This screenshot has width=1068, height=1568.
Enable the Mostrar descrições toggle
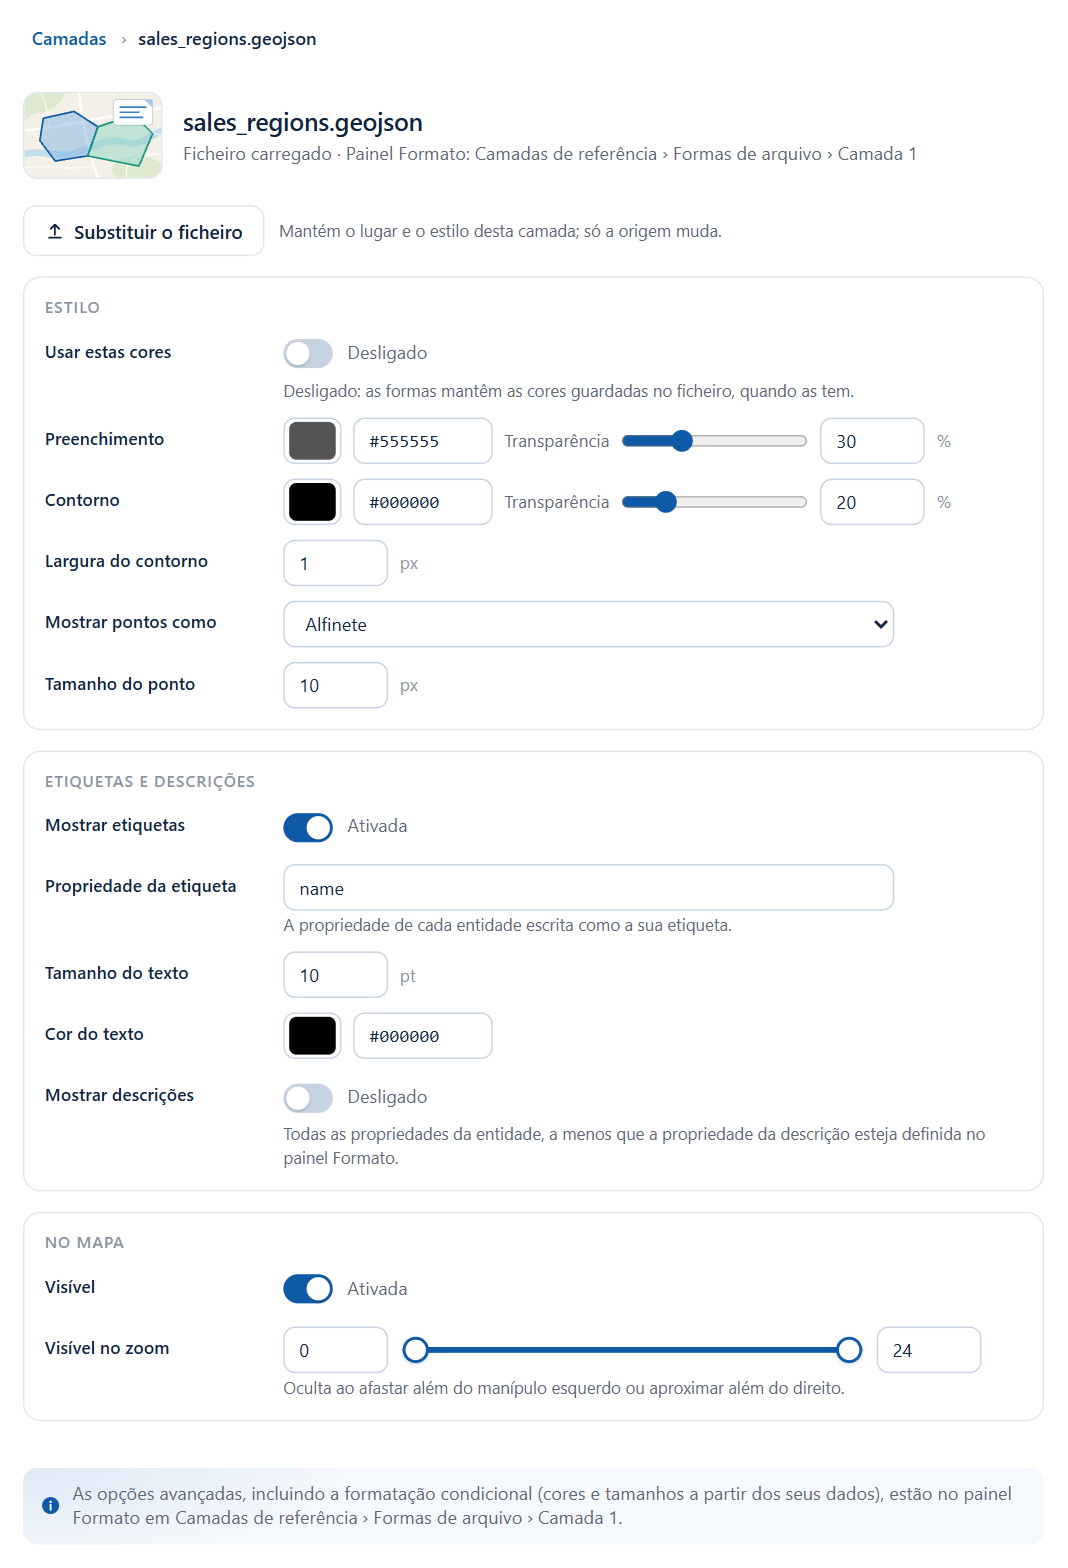click(308, 1098)
